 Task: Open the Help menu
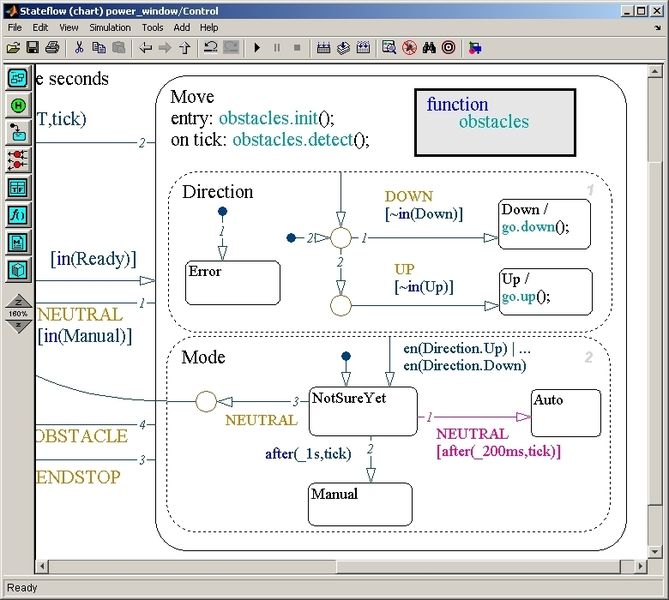click(209, 27)
